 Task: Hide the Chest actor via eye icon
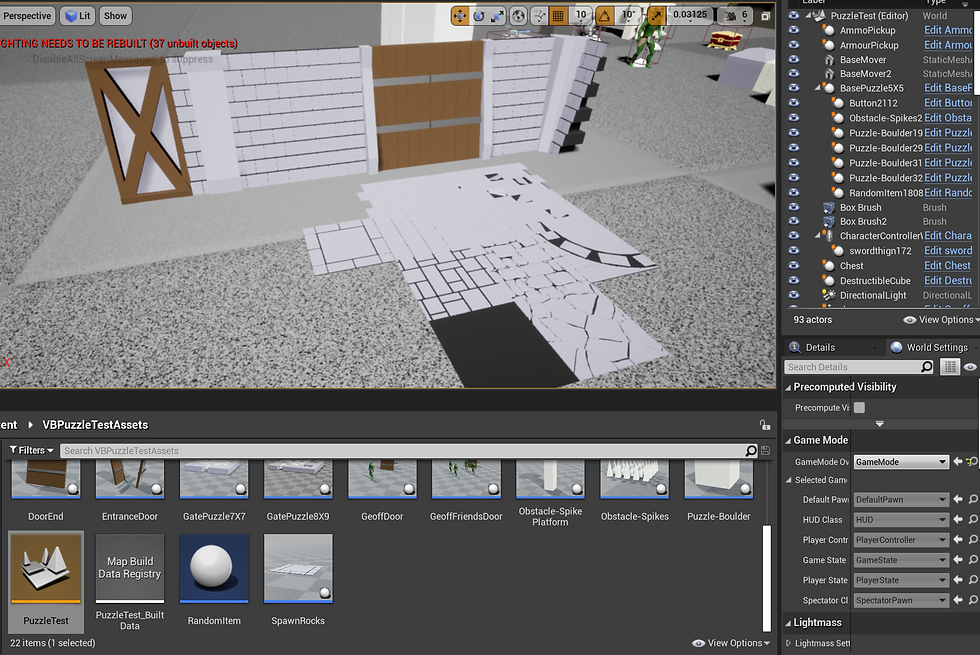(x=794, y=266)
